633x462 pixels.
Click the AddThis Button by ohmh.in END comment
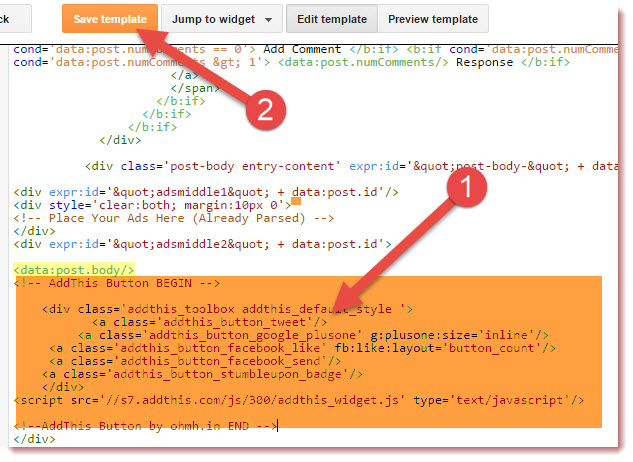[x=146, y=426]
